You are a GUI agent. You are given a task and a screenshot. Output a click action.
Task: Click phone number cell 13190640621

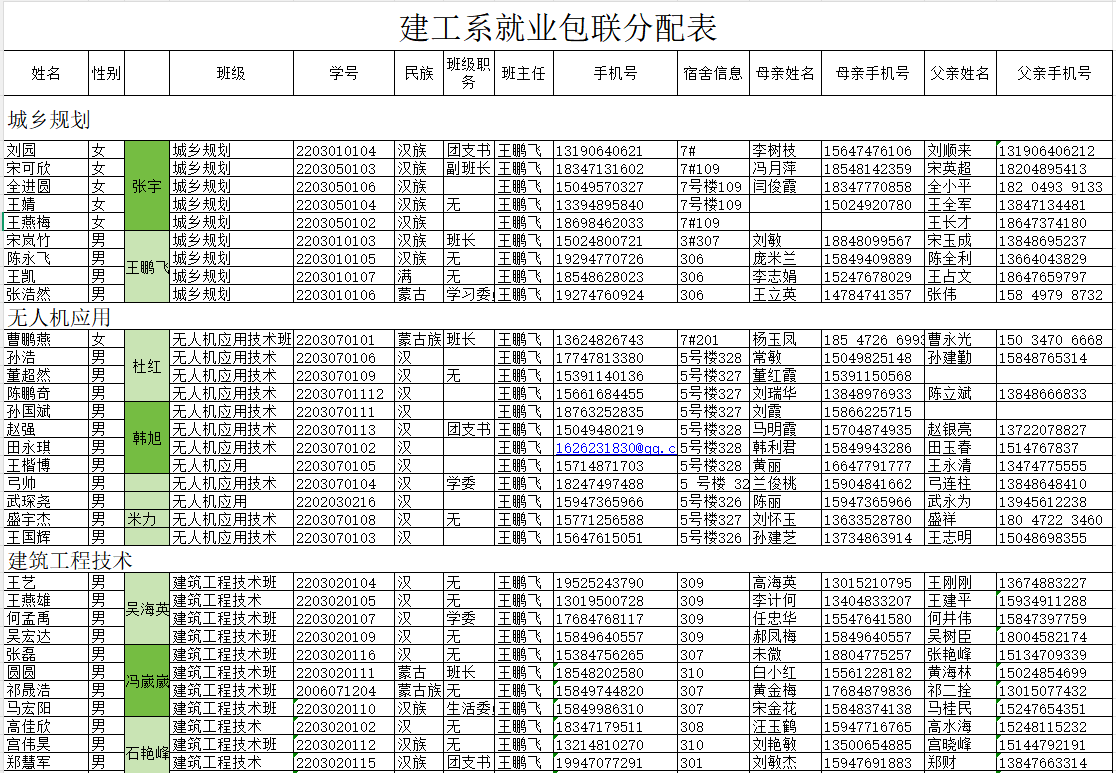[616, 150]
